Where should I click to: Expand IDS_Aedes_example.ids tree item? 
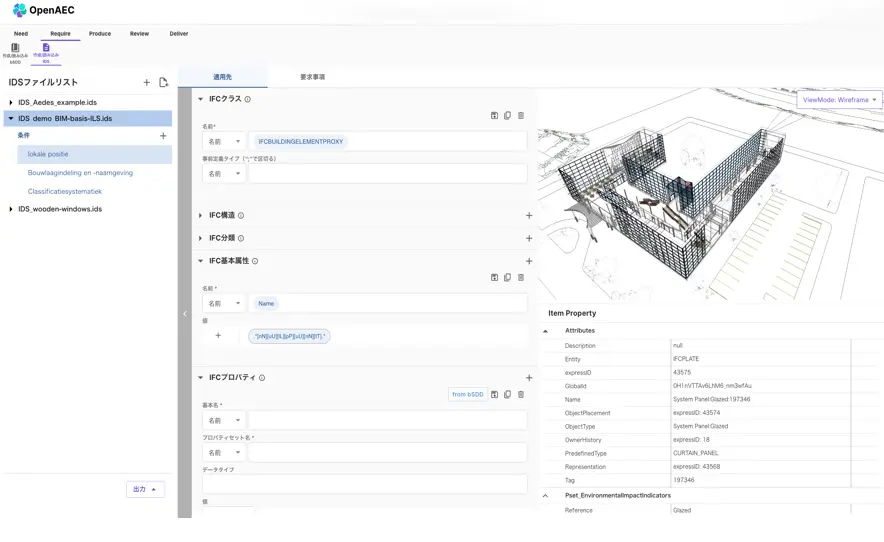11,103
